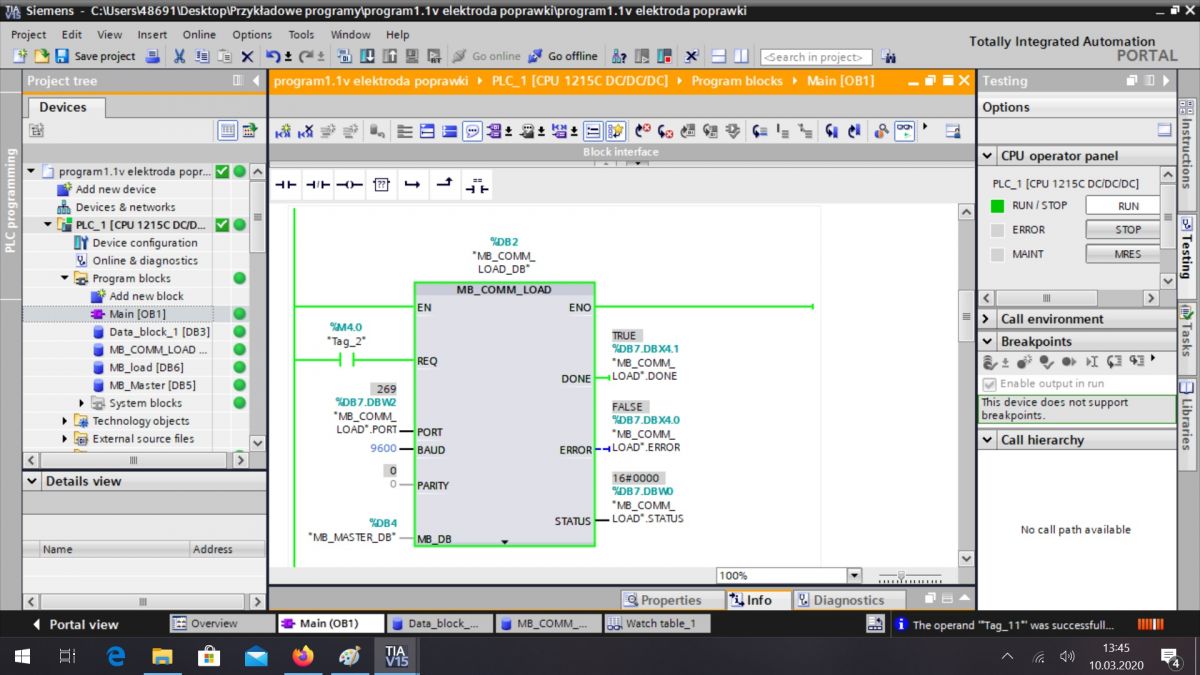Click the Compile icon in the toolbar
This screenshot has width=1200, height=675.
point(346,56)
